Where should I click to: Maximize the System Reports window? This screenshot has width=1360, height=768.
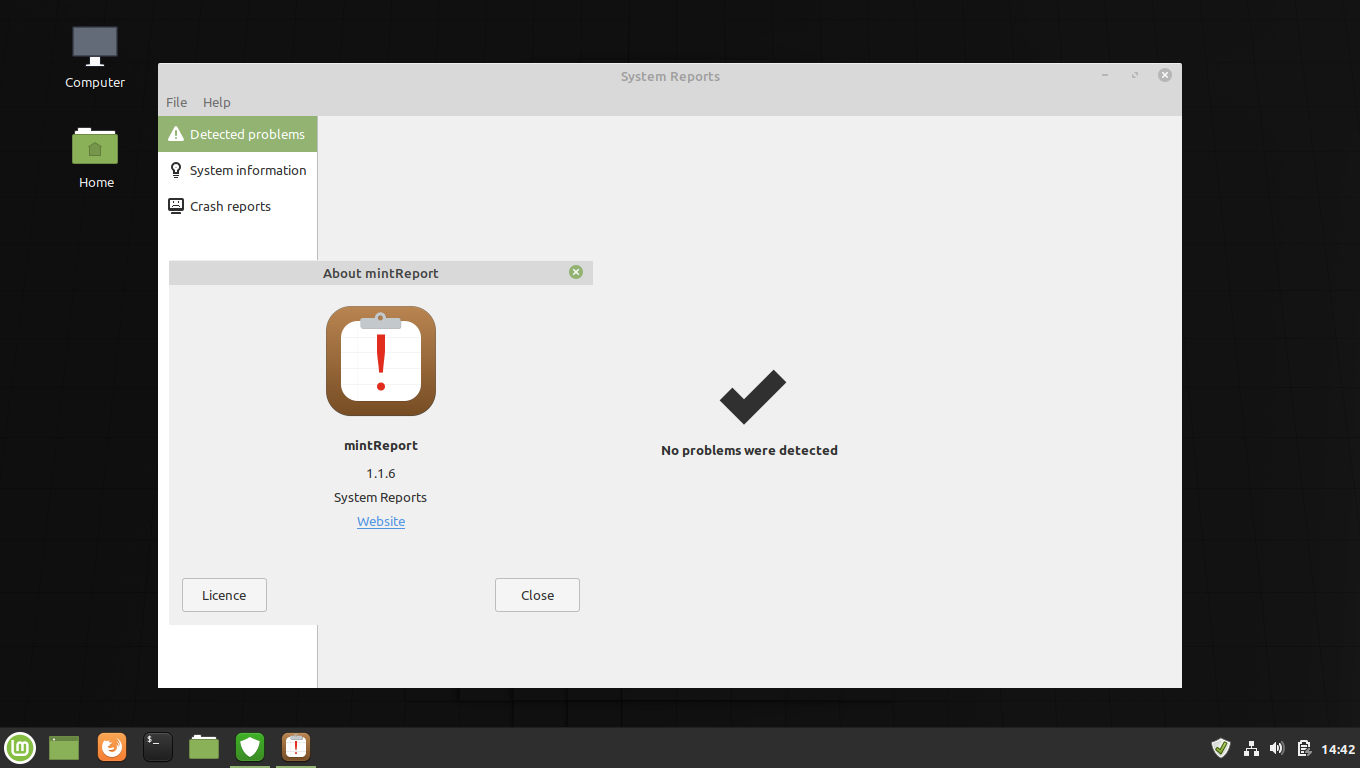click(x=1135, y=75)
